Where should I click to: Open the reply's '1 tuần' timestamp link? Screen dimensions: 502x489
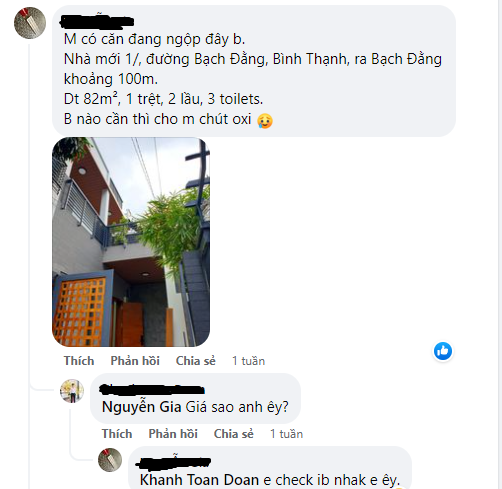point(287,434)
